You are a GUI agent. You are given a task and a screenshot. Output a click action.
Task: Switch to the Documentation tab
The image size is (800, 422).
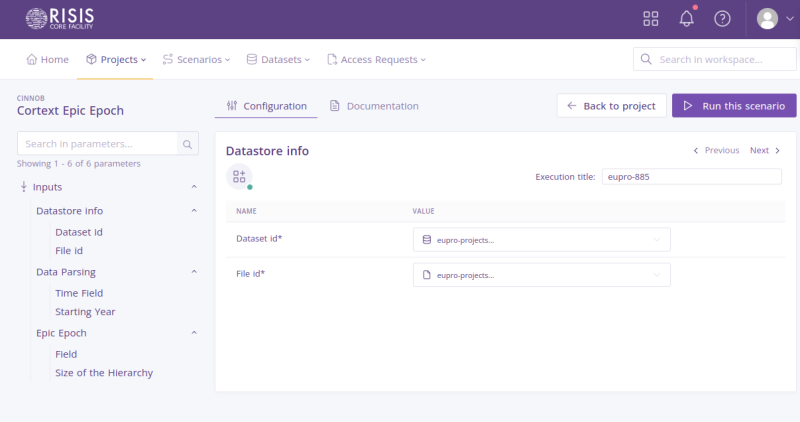pyautogui.click(x=374, y=105)
